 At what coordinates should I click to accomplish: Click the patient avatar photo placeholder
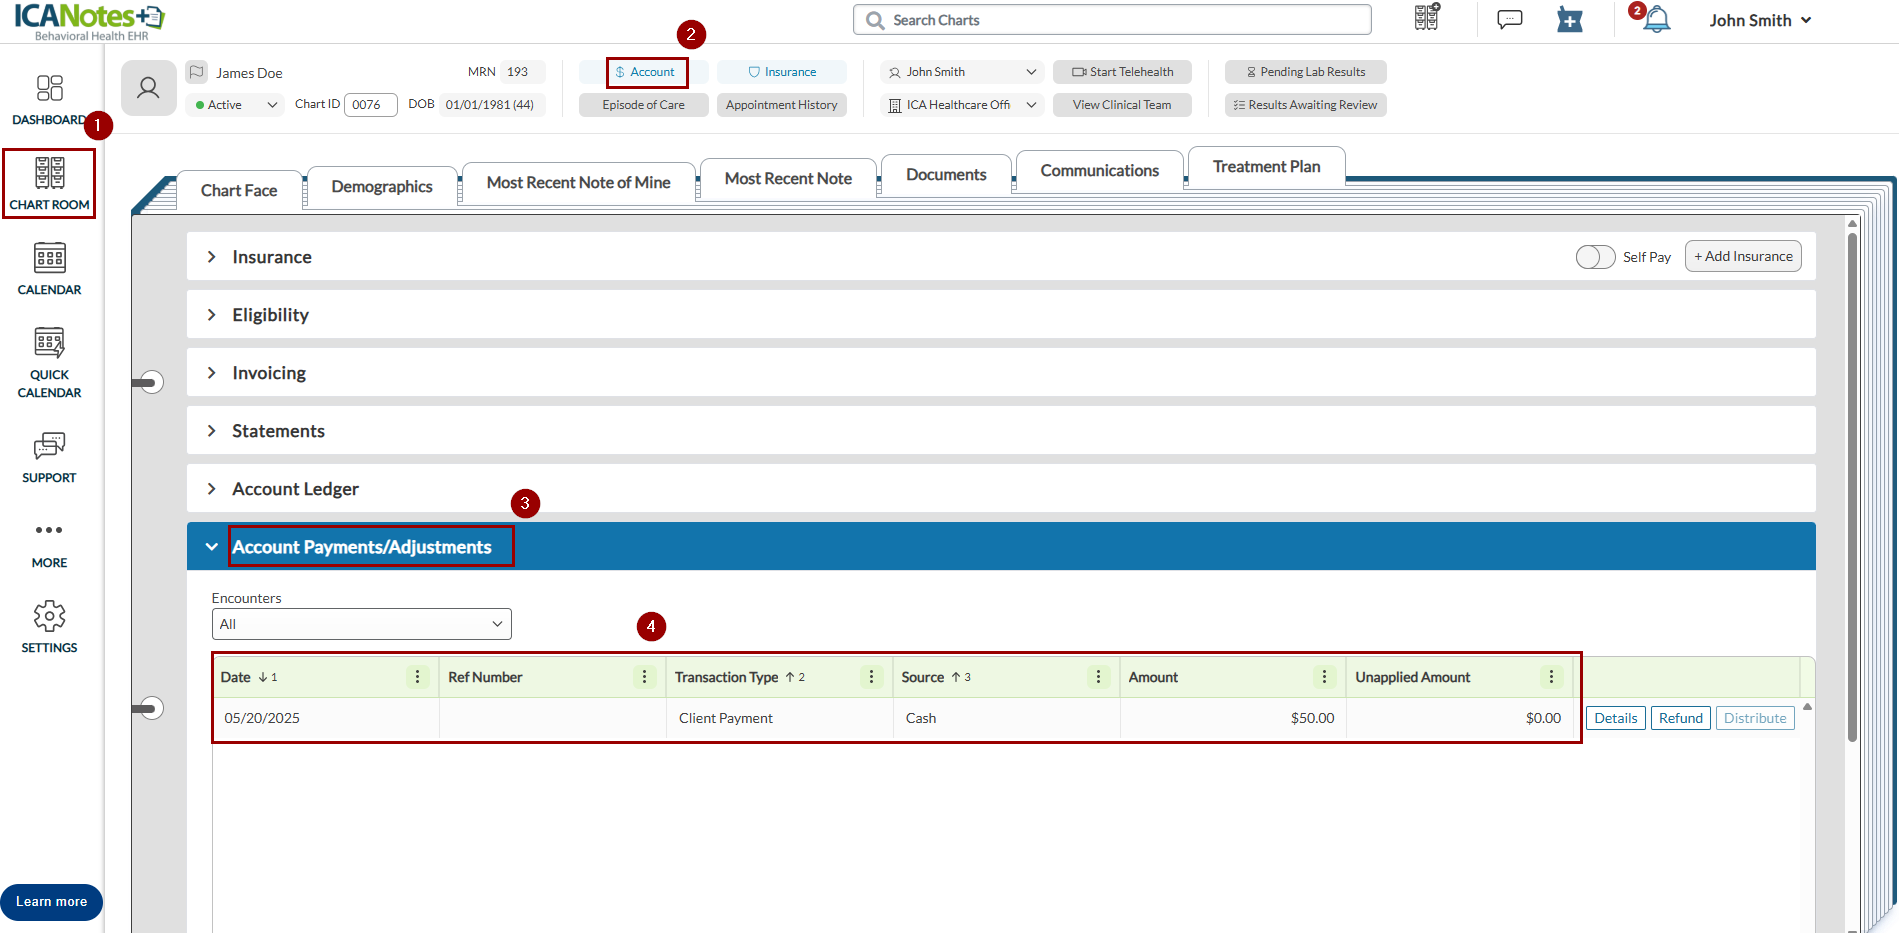[x=148, y=88]
